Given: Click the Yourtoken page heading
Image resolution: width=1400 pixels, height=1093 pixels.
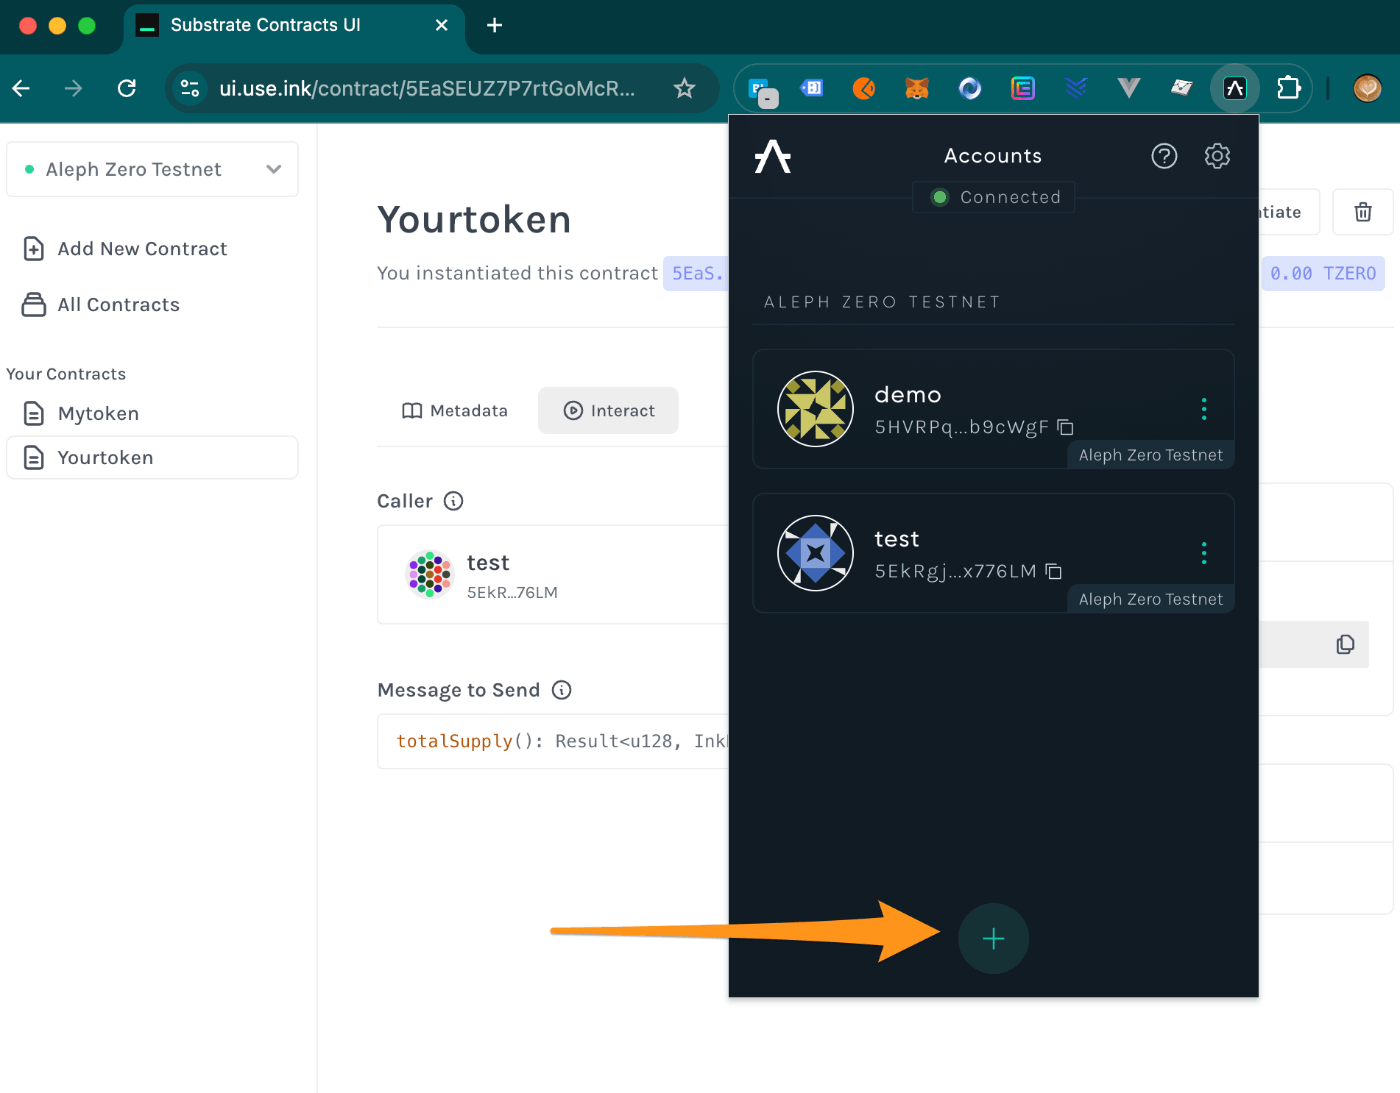Looking at the screenshot, I should pos(474,220).
